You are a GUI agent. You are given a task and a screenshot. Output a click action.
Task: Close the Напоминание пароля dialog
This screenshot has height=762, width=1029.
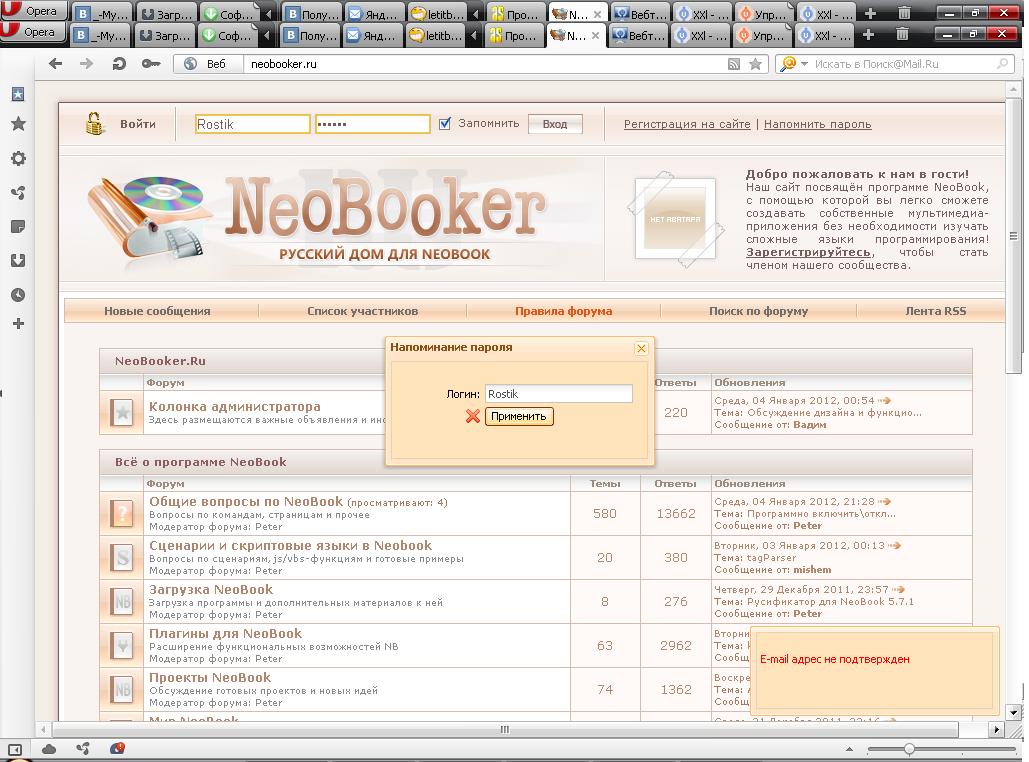641,349
